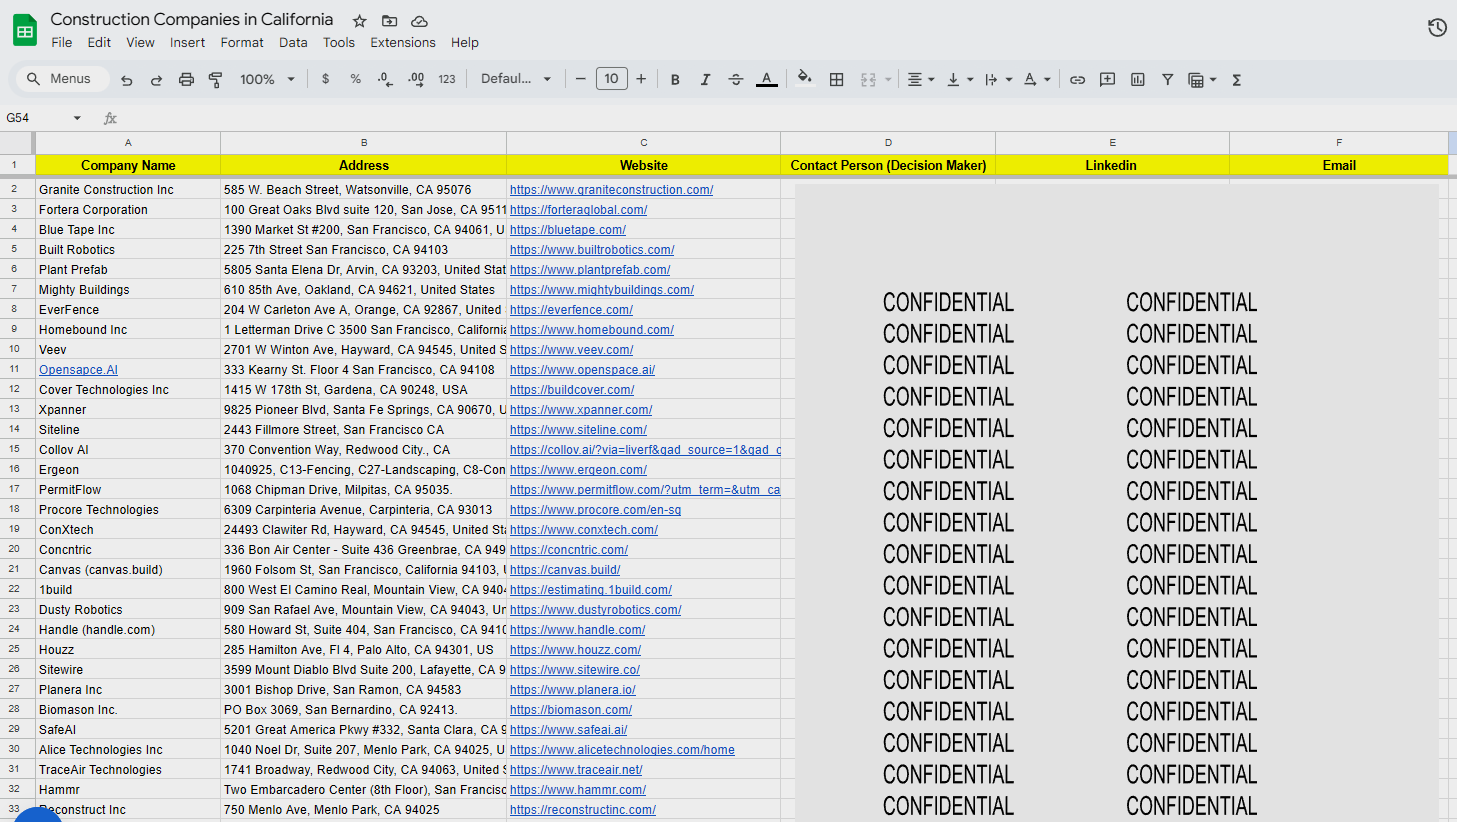Open more number formats (123)

(x=447, y=79)
